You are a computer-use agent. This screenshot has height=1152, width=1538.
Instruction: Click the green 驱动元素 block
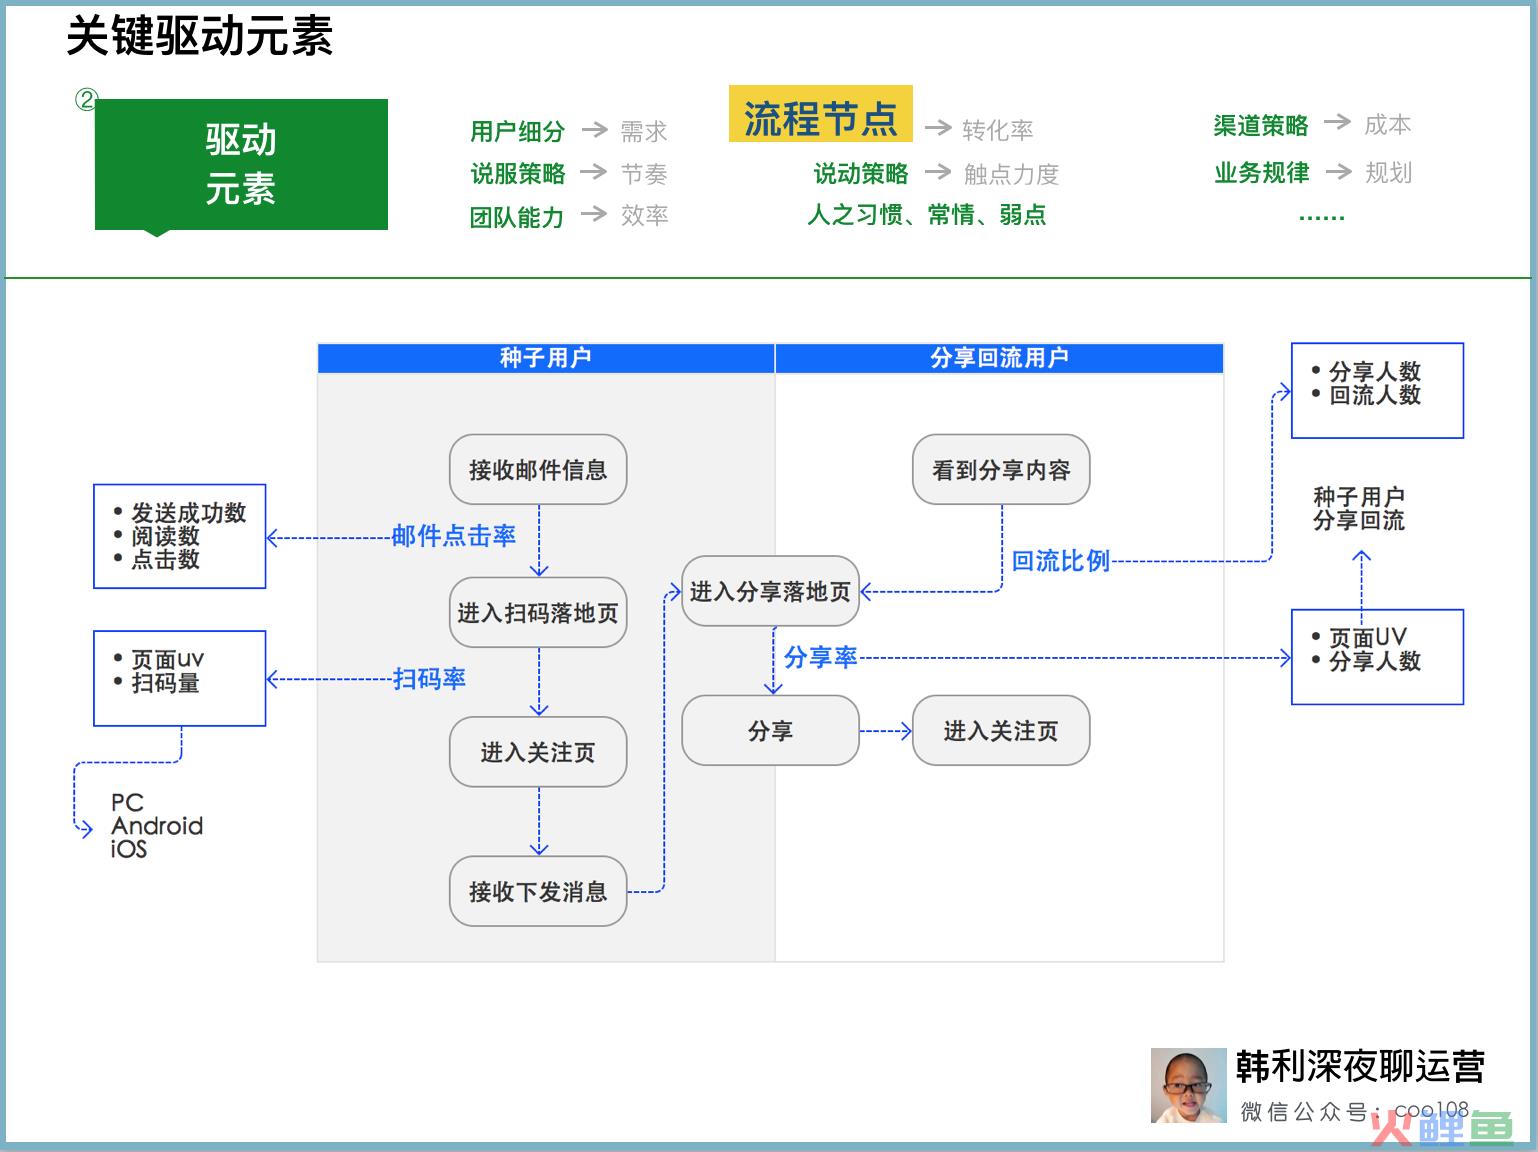[241, 165]
